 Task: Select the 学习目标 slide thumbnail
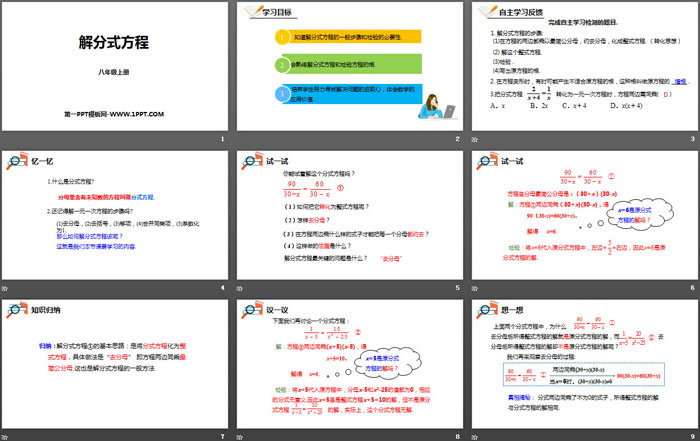point(350,66)
